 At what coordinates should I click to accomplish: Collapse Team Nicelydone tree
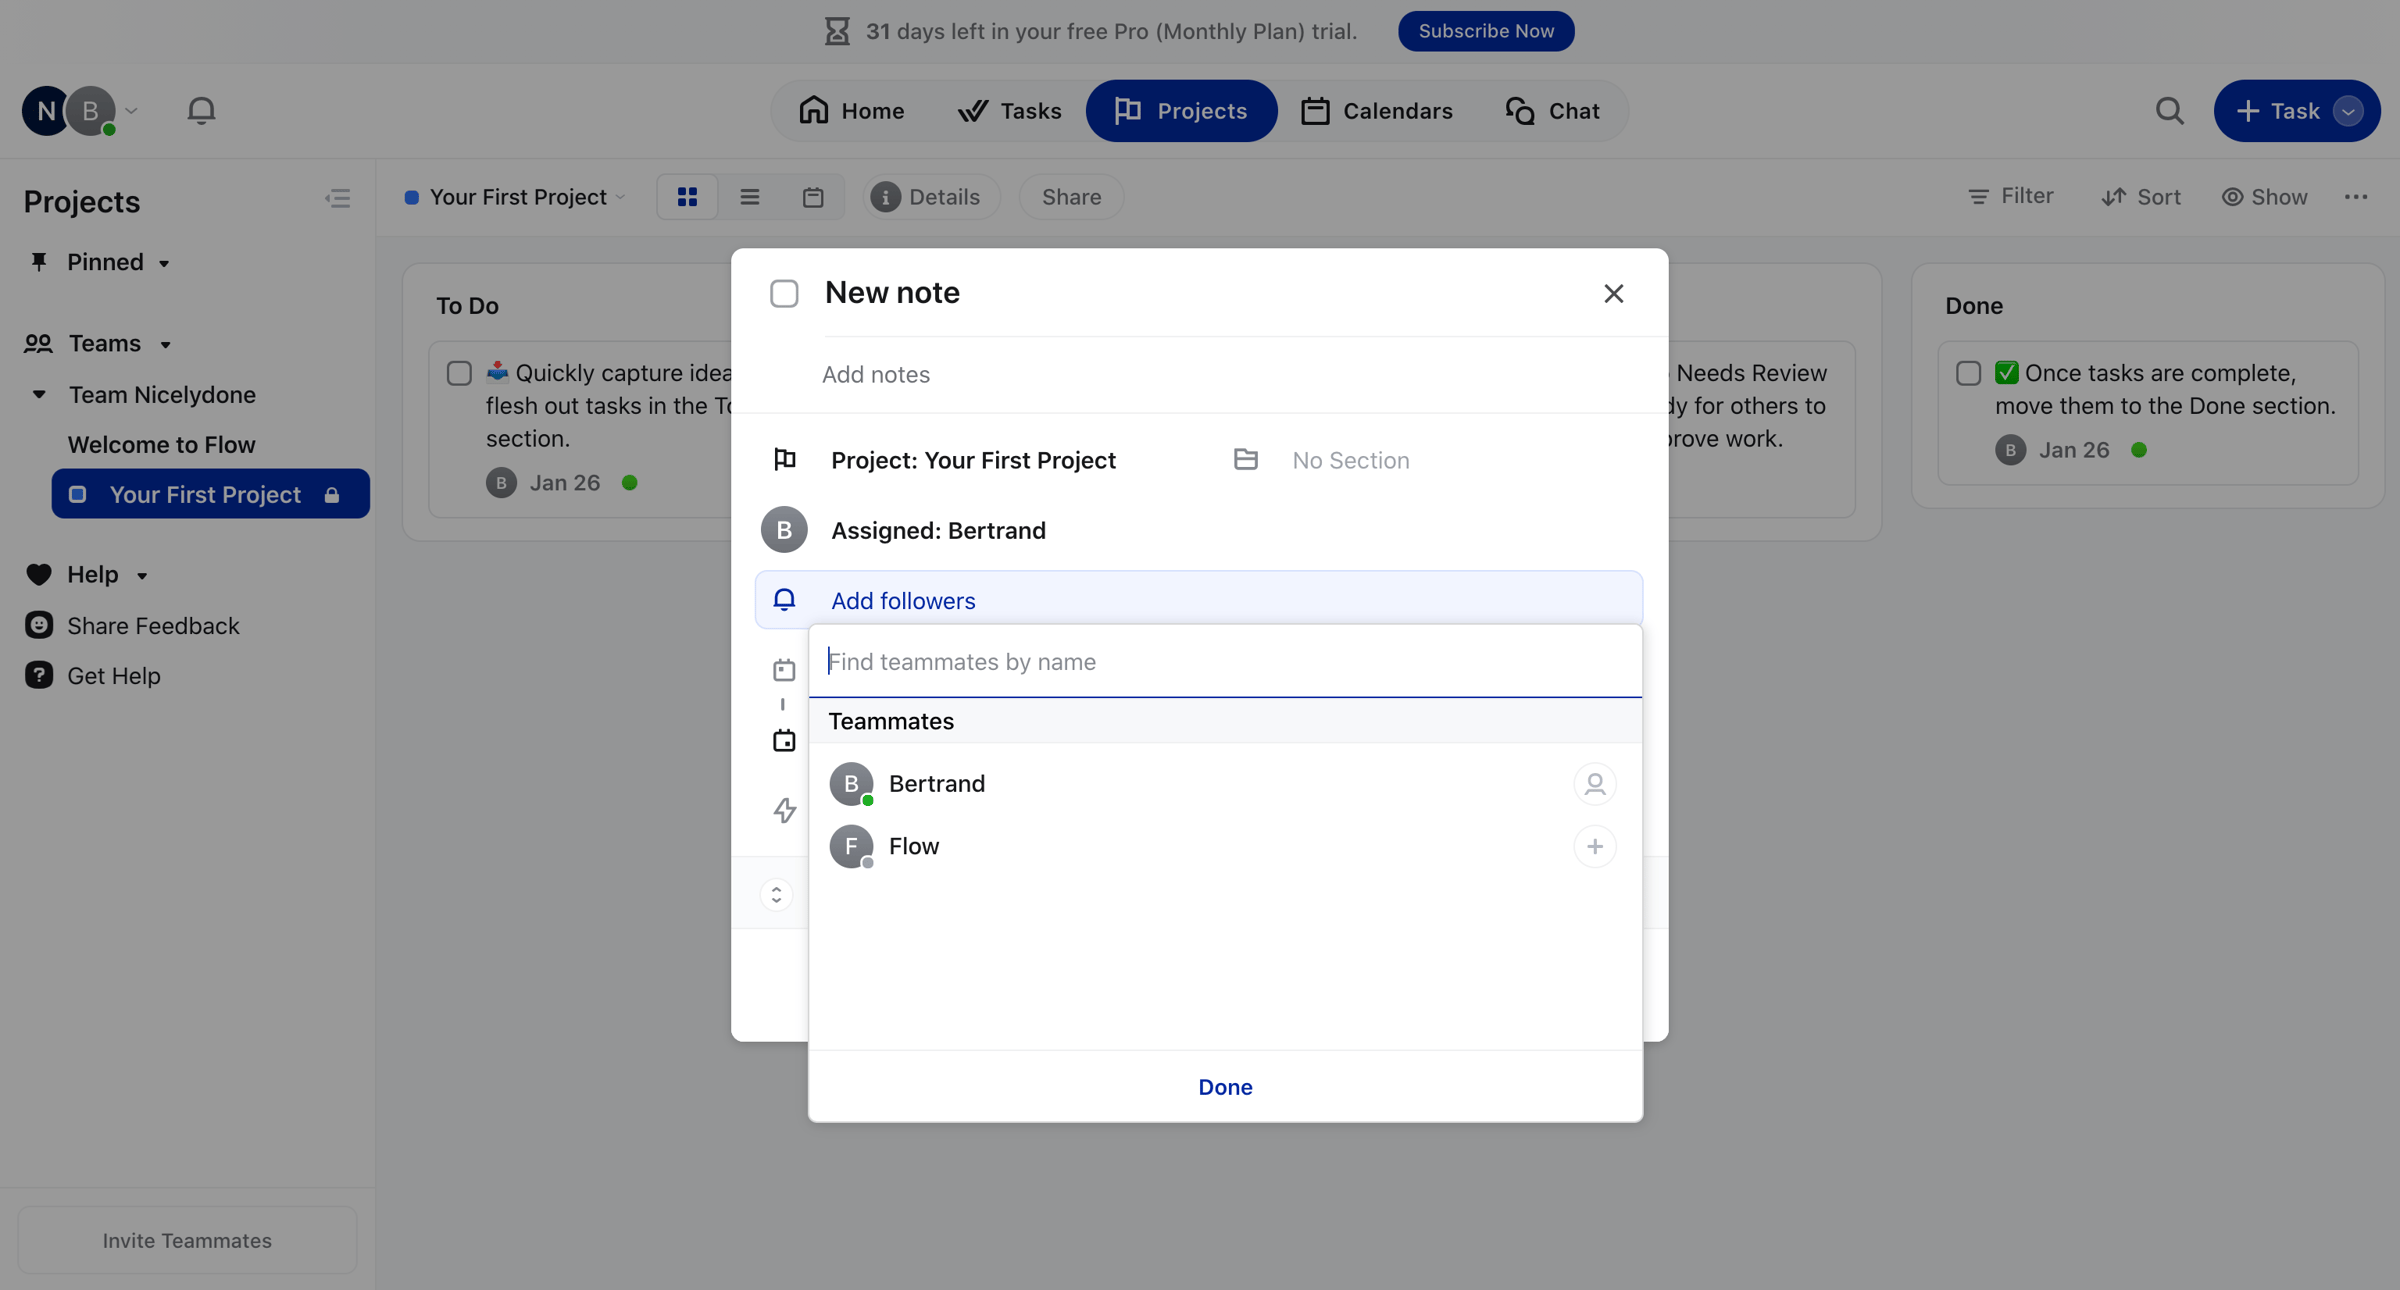39,395
